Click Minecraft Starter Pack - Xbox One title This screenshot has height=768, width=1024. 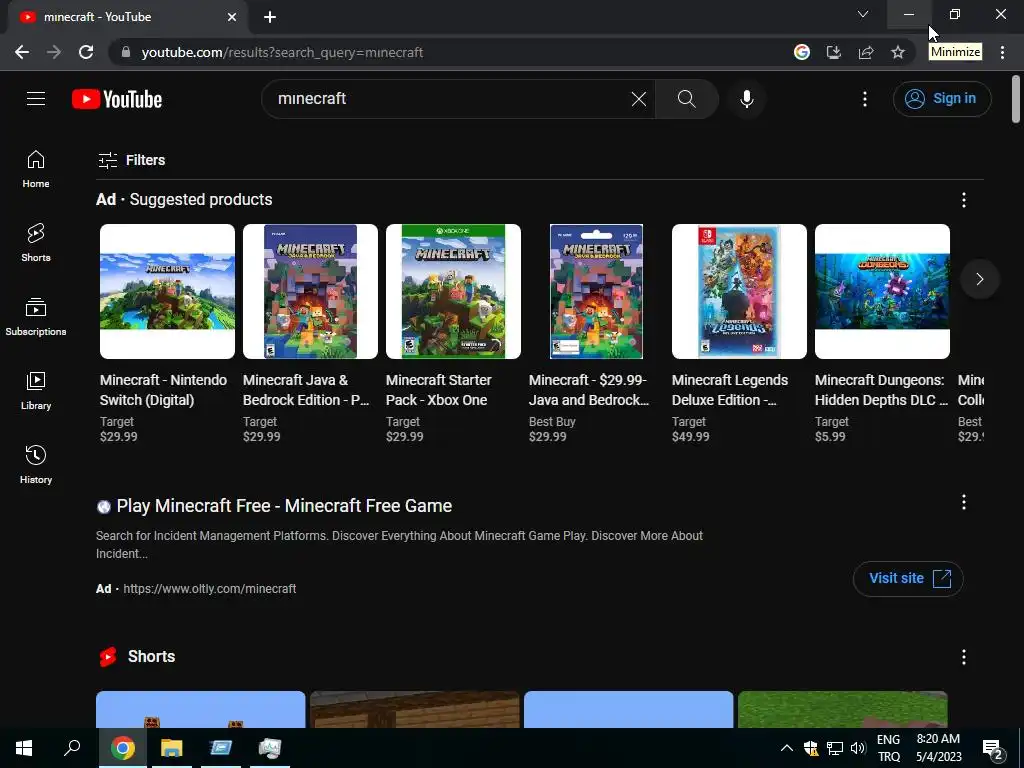439,390
